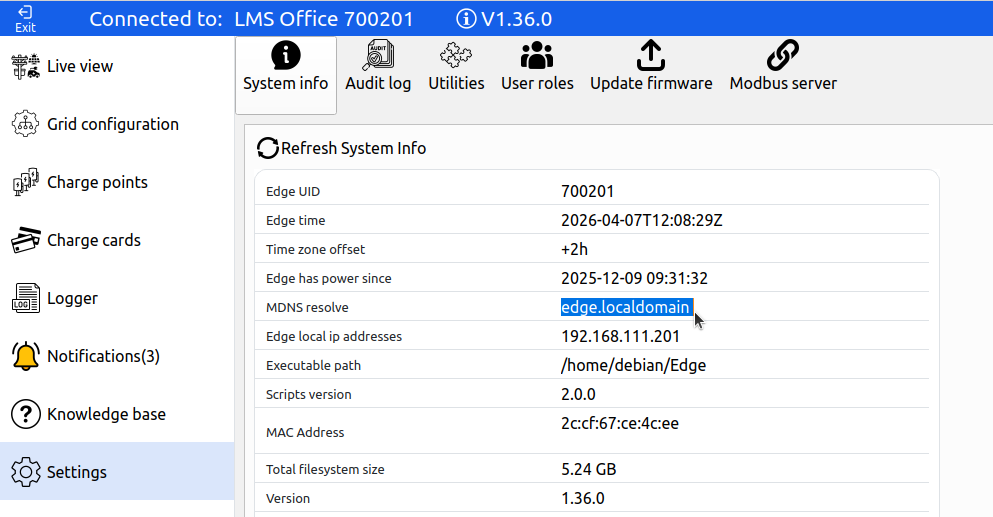Click the 'Edge UID' label
The image size is (993, 517).
click(293, 191)
